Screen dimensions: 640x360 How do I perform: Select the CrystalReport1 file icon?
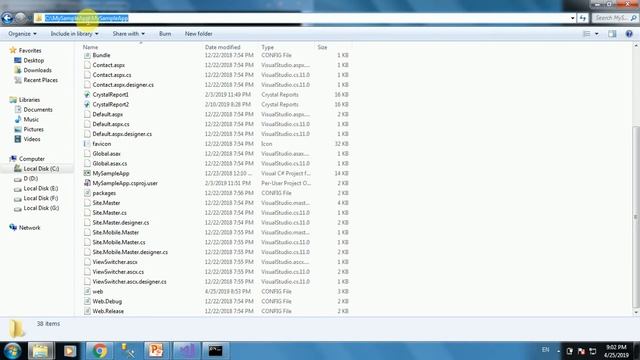87,95
